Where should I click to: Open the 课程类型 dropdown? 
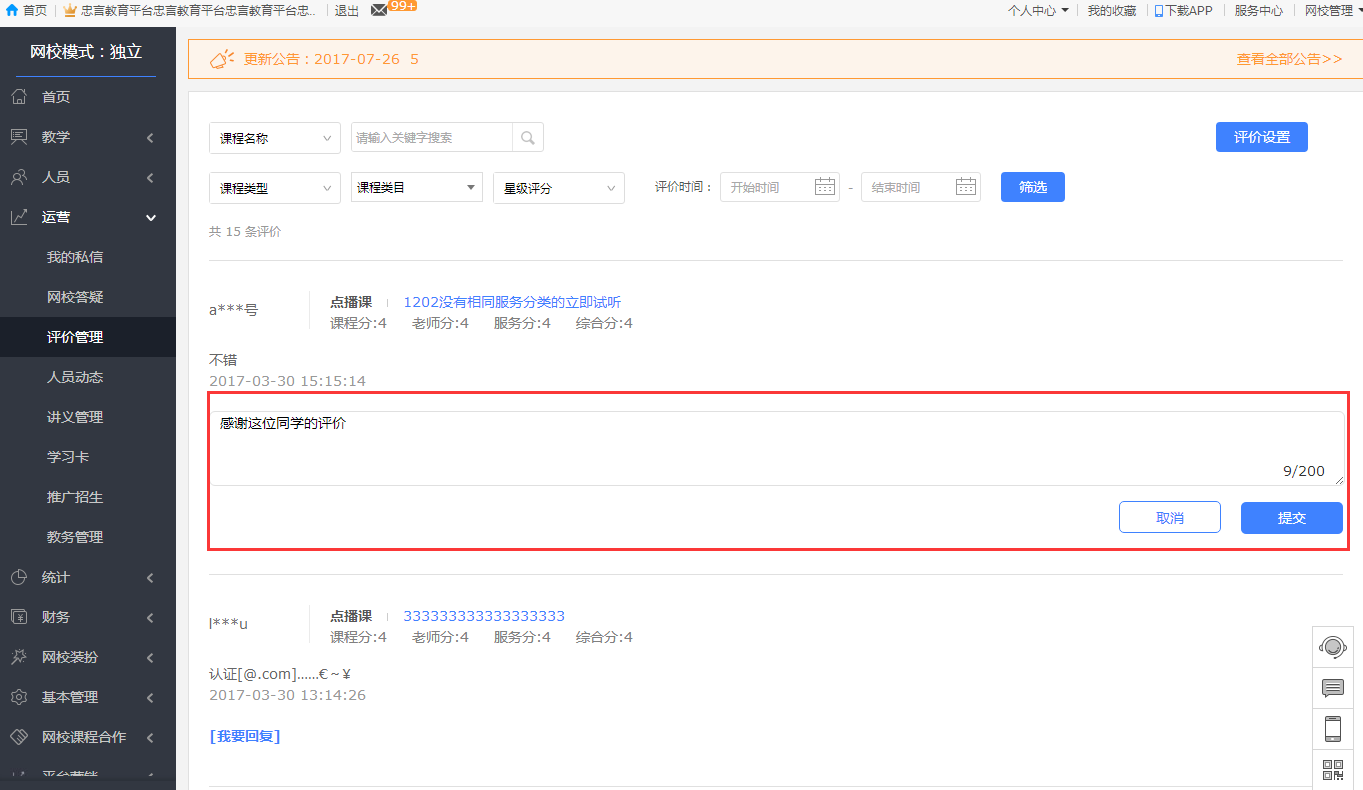pos(274,188)
